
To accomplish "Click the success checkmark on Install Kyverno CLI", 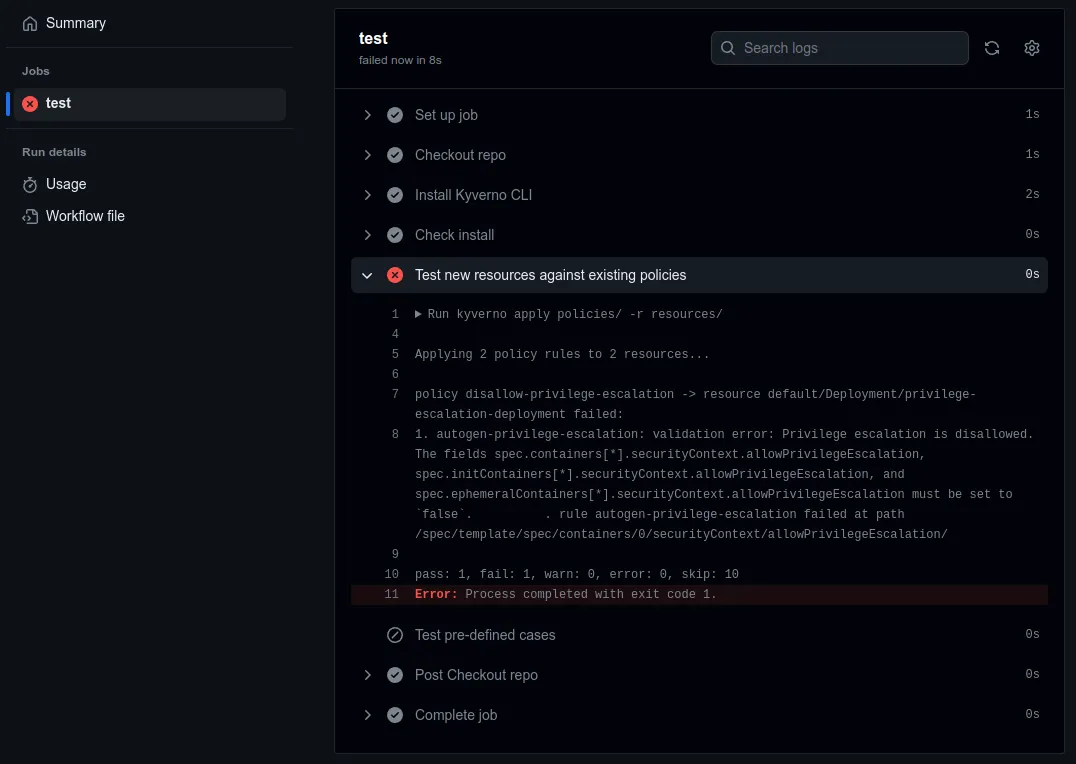I will 395,195.
